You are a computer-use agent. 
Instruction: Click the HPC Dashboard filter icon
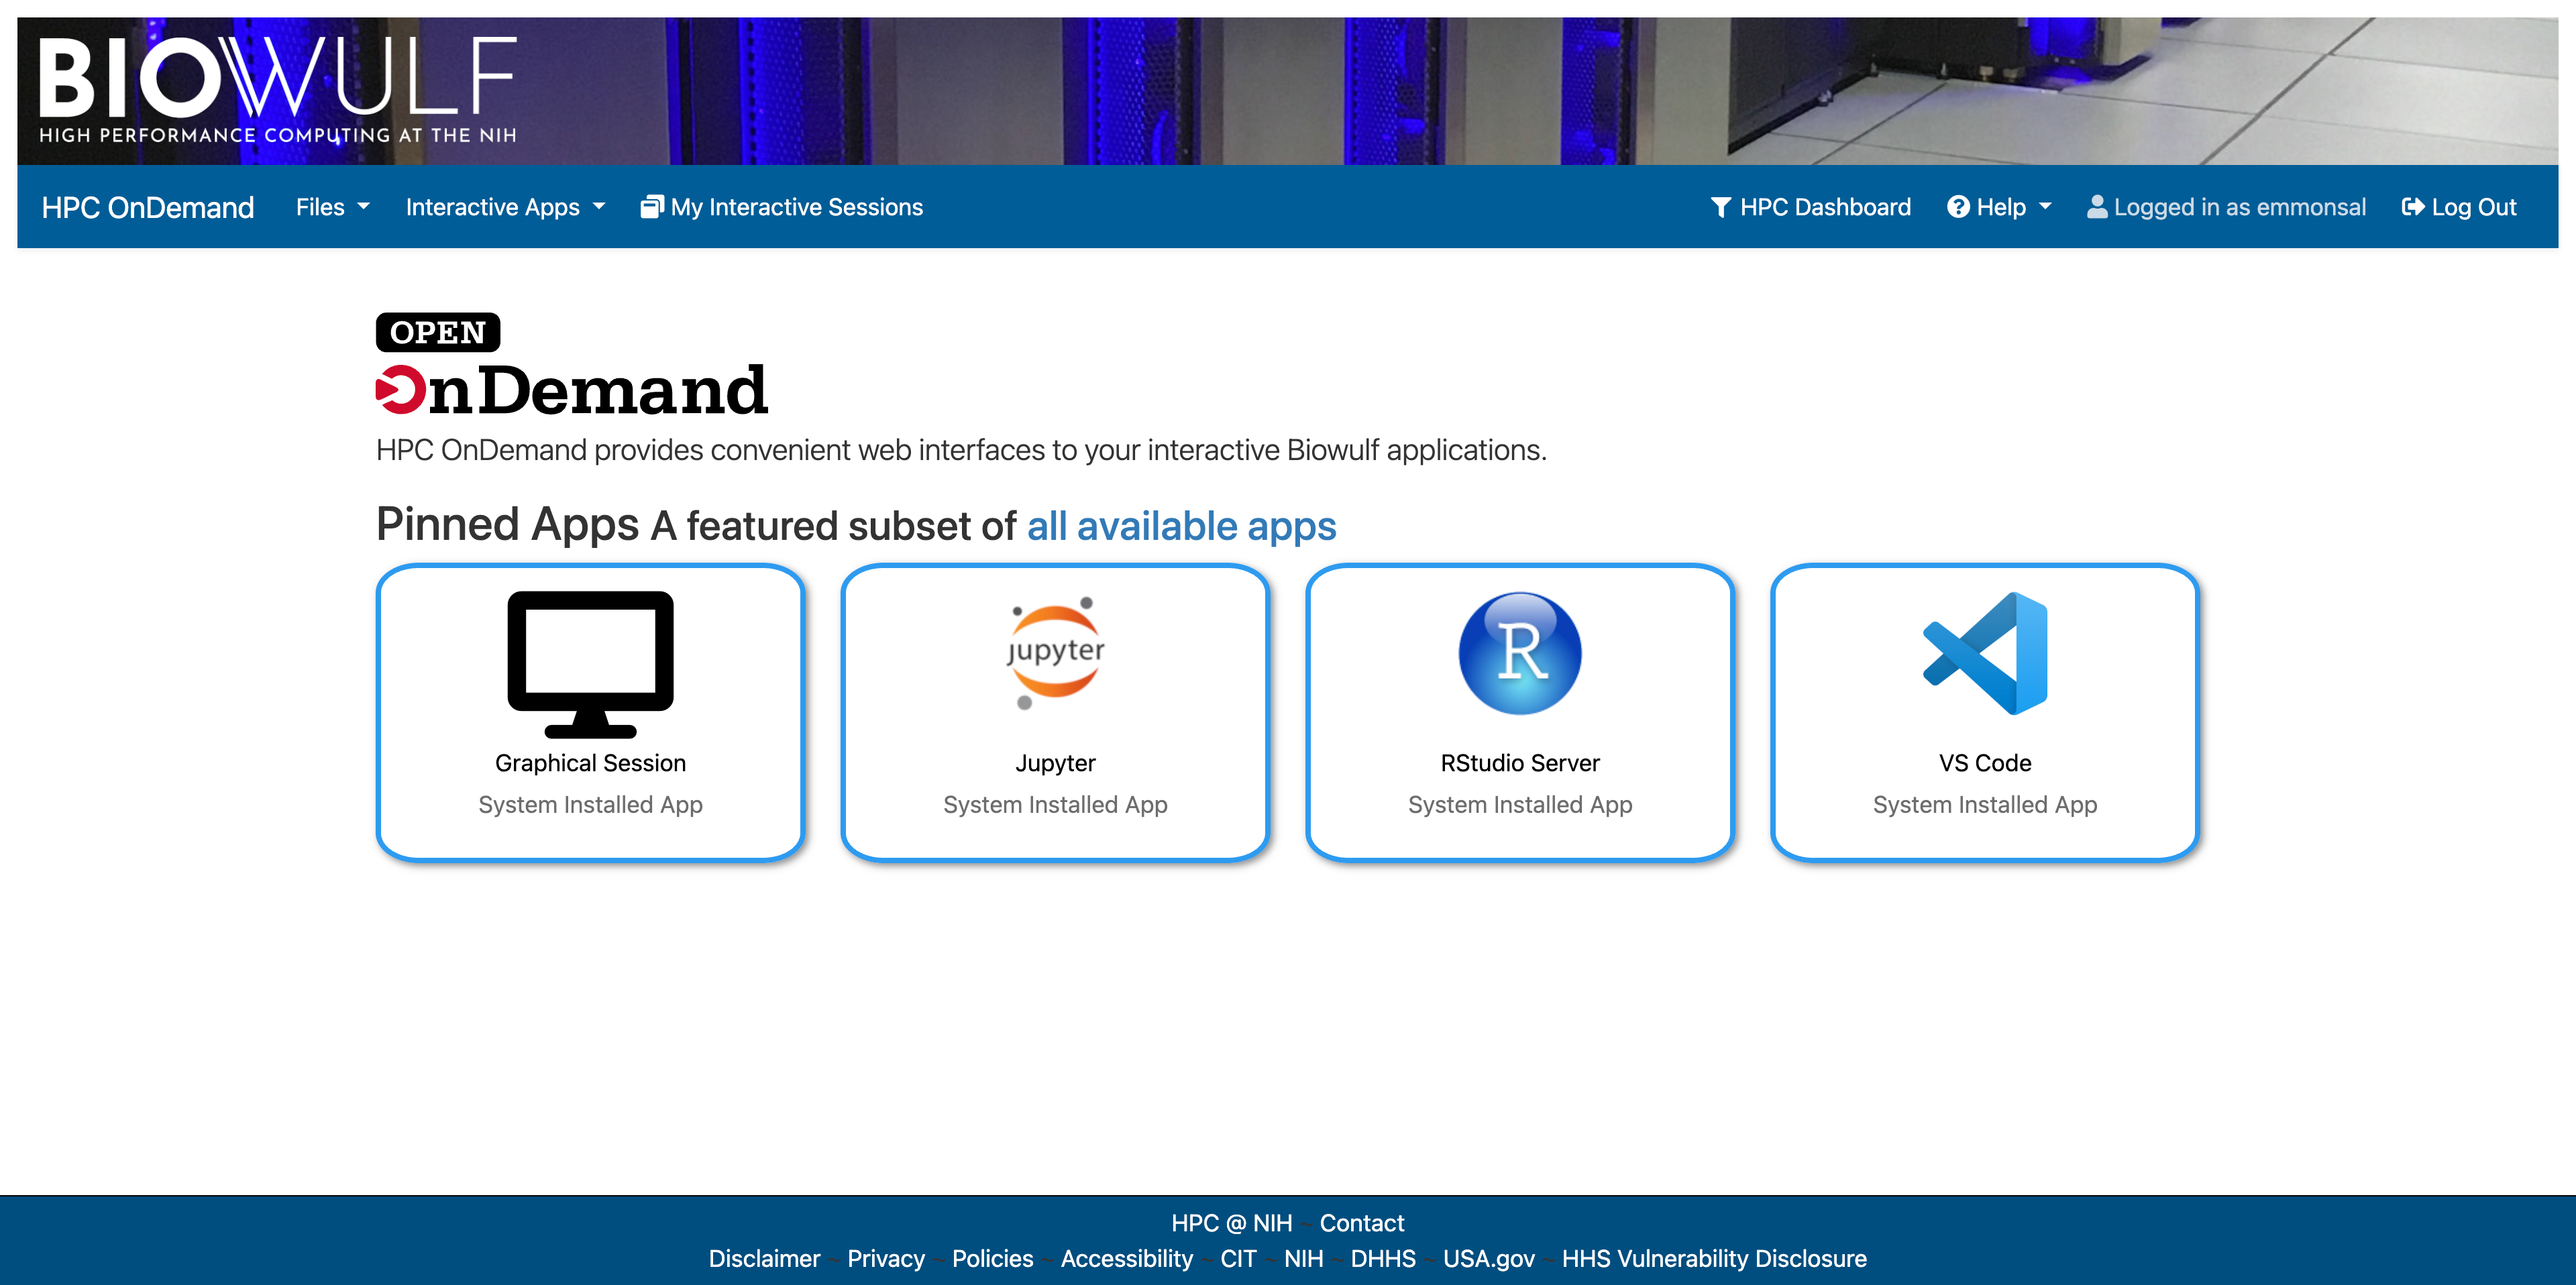tap(1720, 207)
